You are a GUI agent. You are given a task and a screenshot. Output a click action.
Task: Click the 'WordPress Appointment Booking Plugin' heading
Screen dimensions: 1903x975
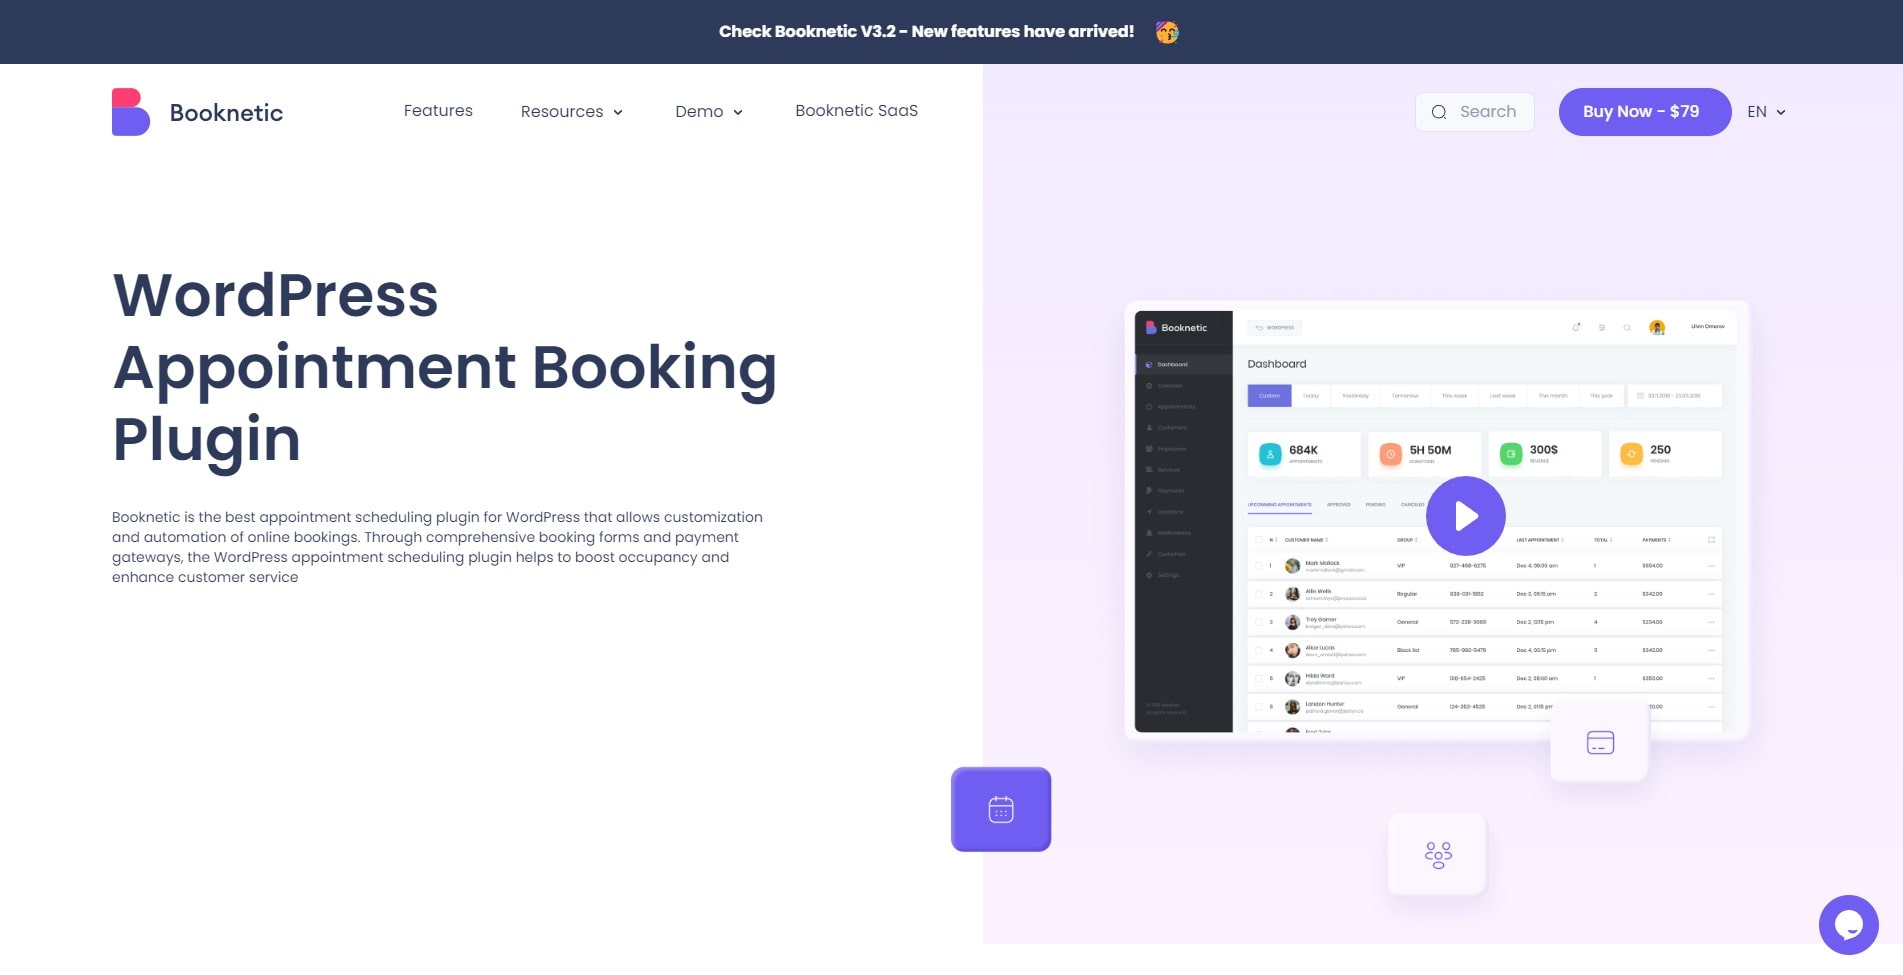445,367
